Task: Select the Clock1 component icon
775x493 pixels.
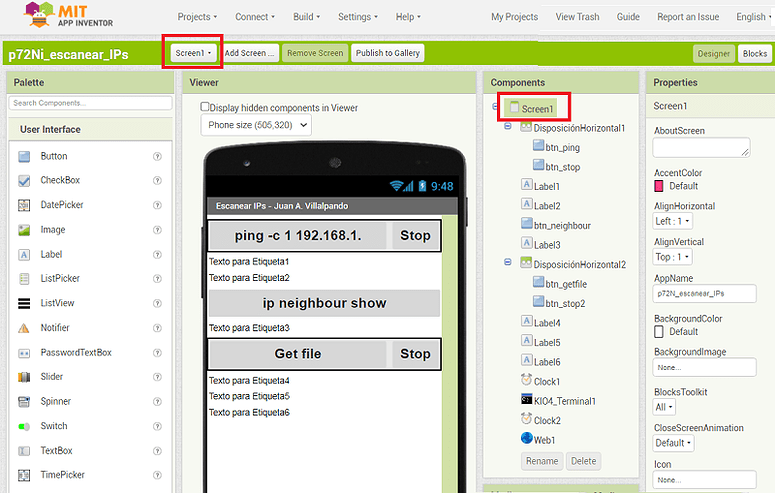Action: [x=526, y=380]
